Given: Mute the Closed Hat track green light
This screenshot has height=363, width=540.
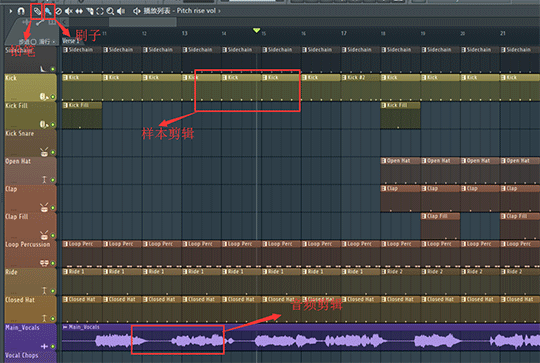Looking at the screenshot, I should pyautogui.click(x=53, y=319).
